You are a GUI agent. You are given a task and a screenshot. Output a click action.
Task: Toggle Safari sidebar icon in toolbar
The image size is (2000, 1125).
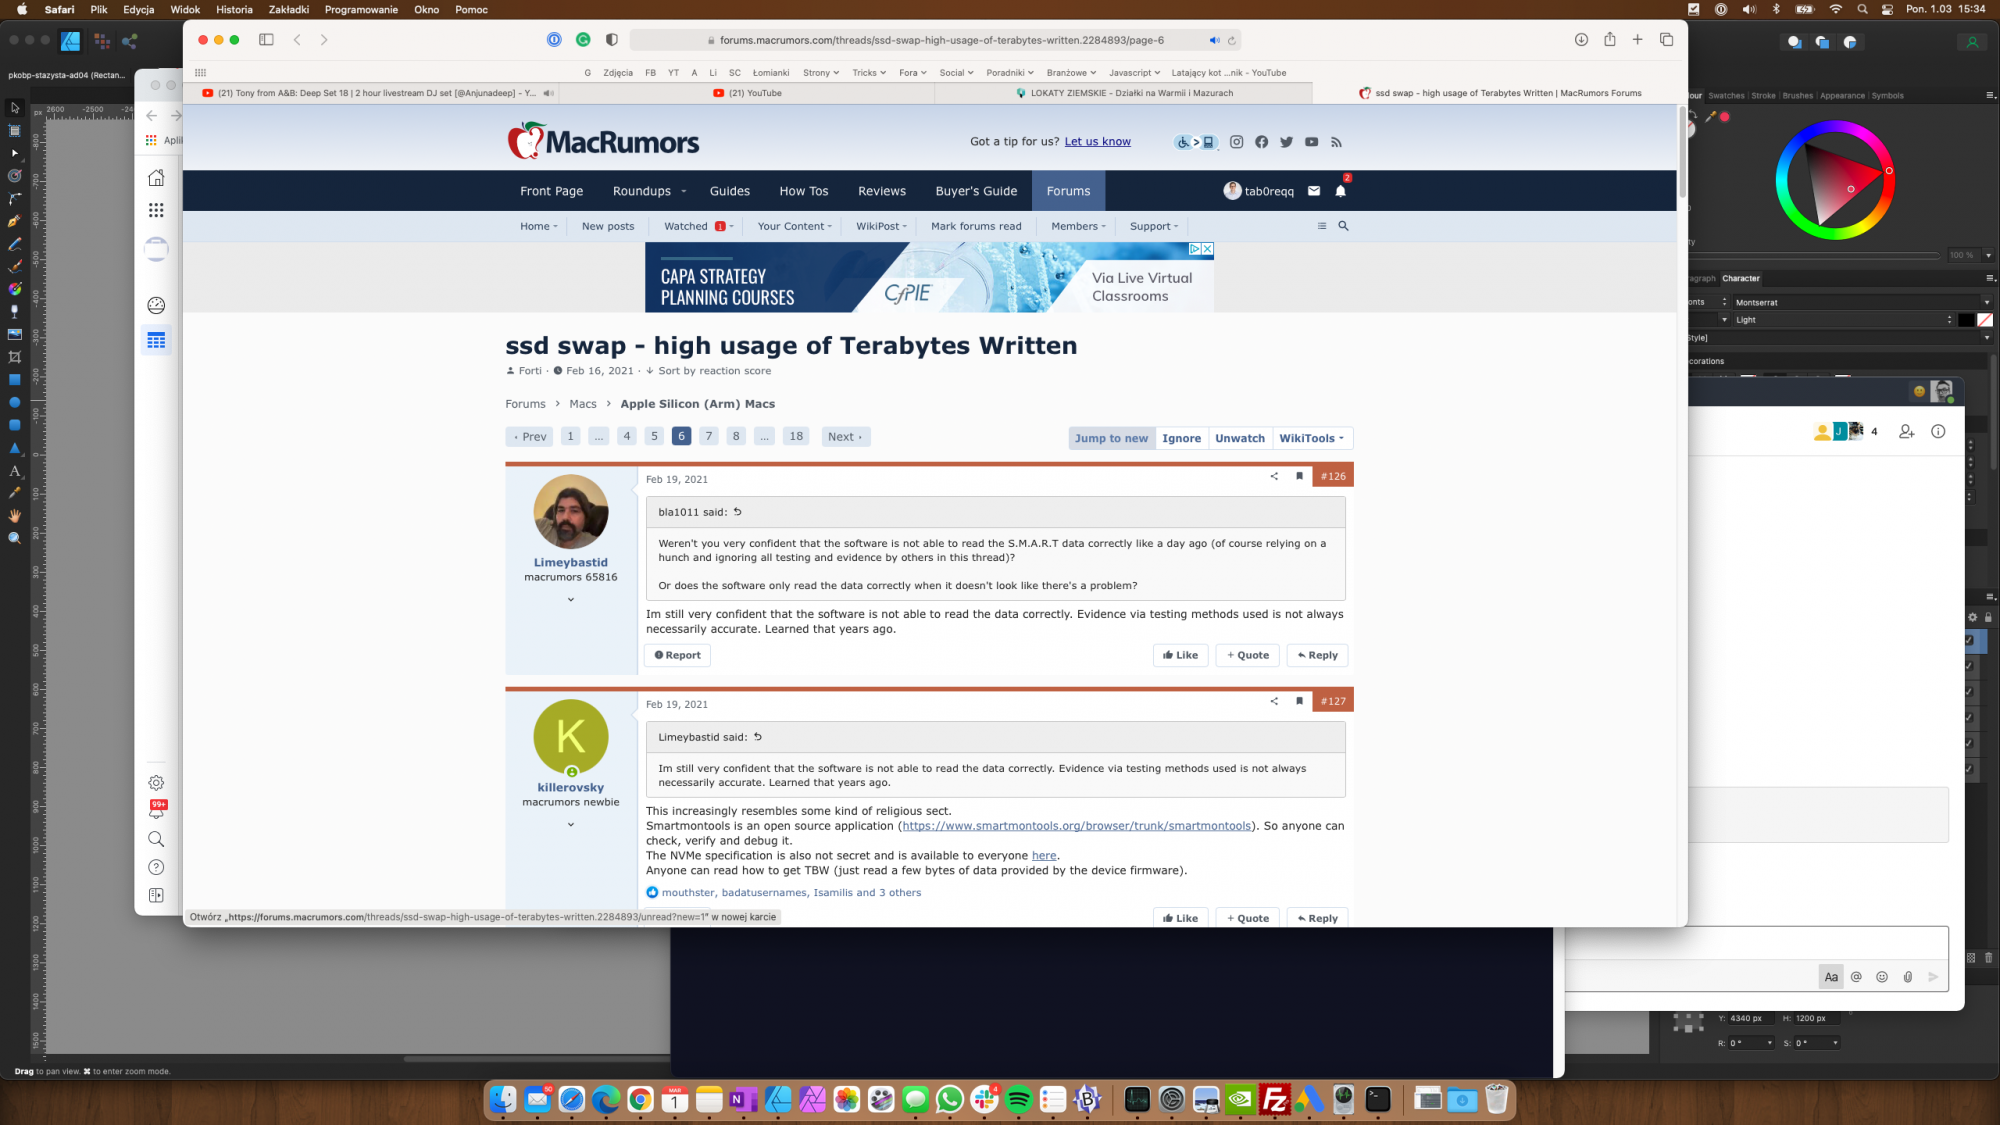266,40
